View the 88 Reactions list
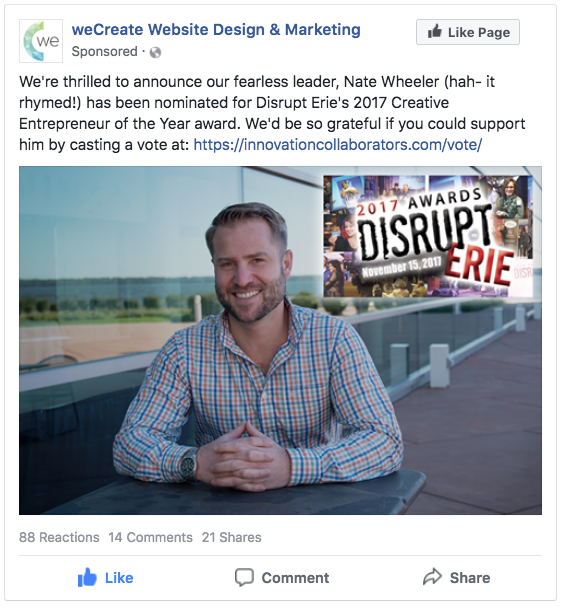 (59, 537)
